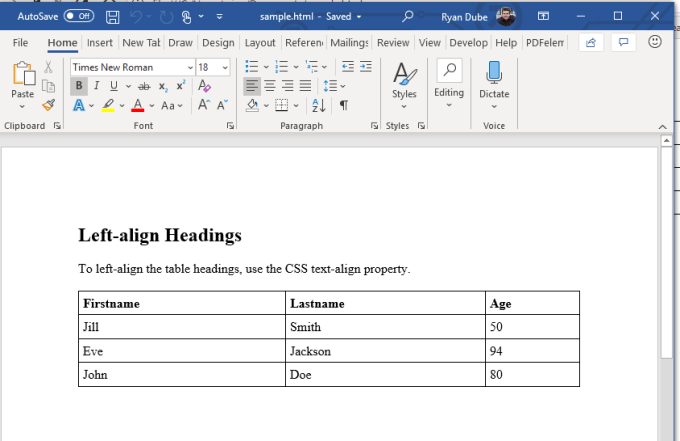This screenshot has width=680, height=441.
Task: Click Increase Indent icon
Action: (x=366, y=66)
